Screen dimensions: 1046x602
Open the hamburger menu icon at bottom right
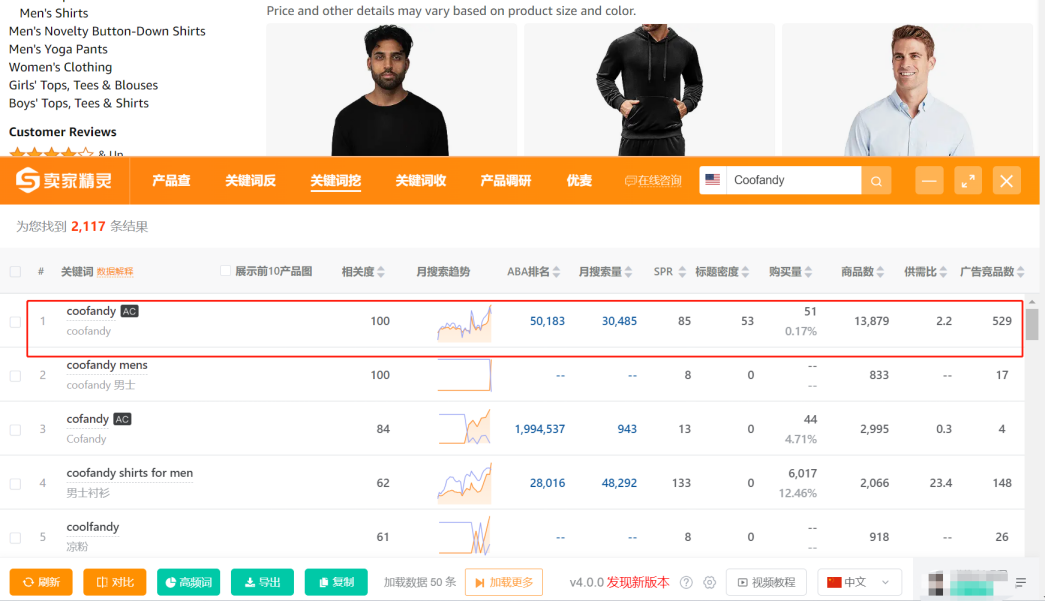[x=1021, y=582]
